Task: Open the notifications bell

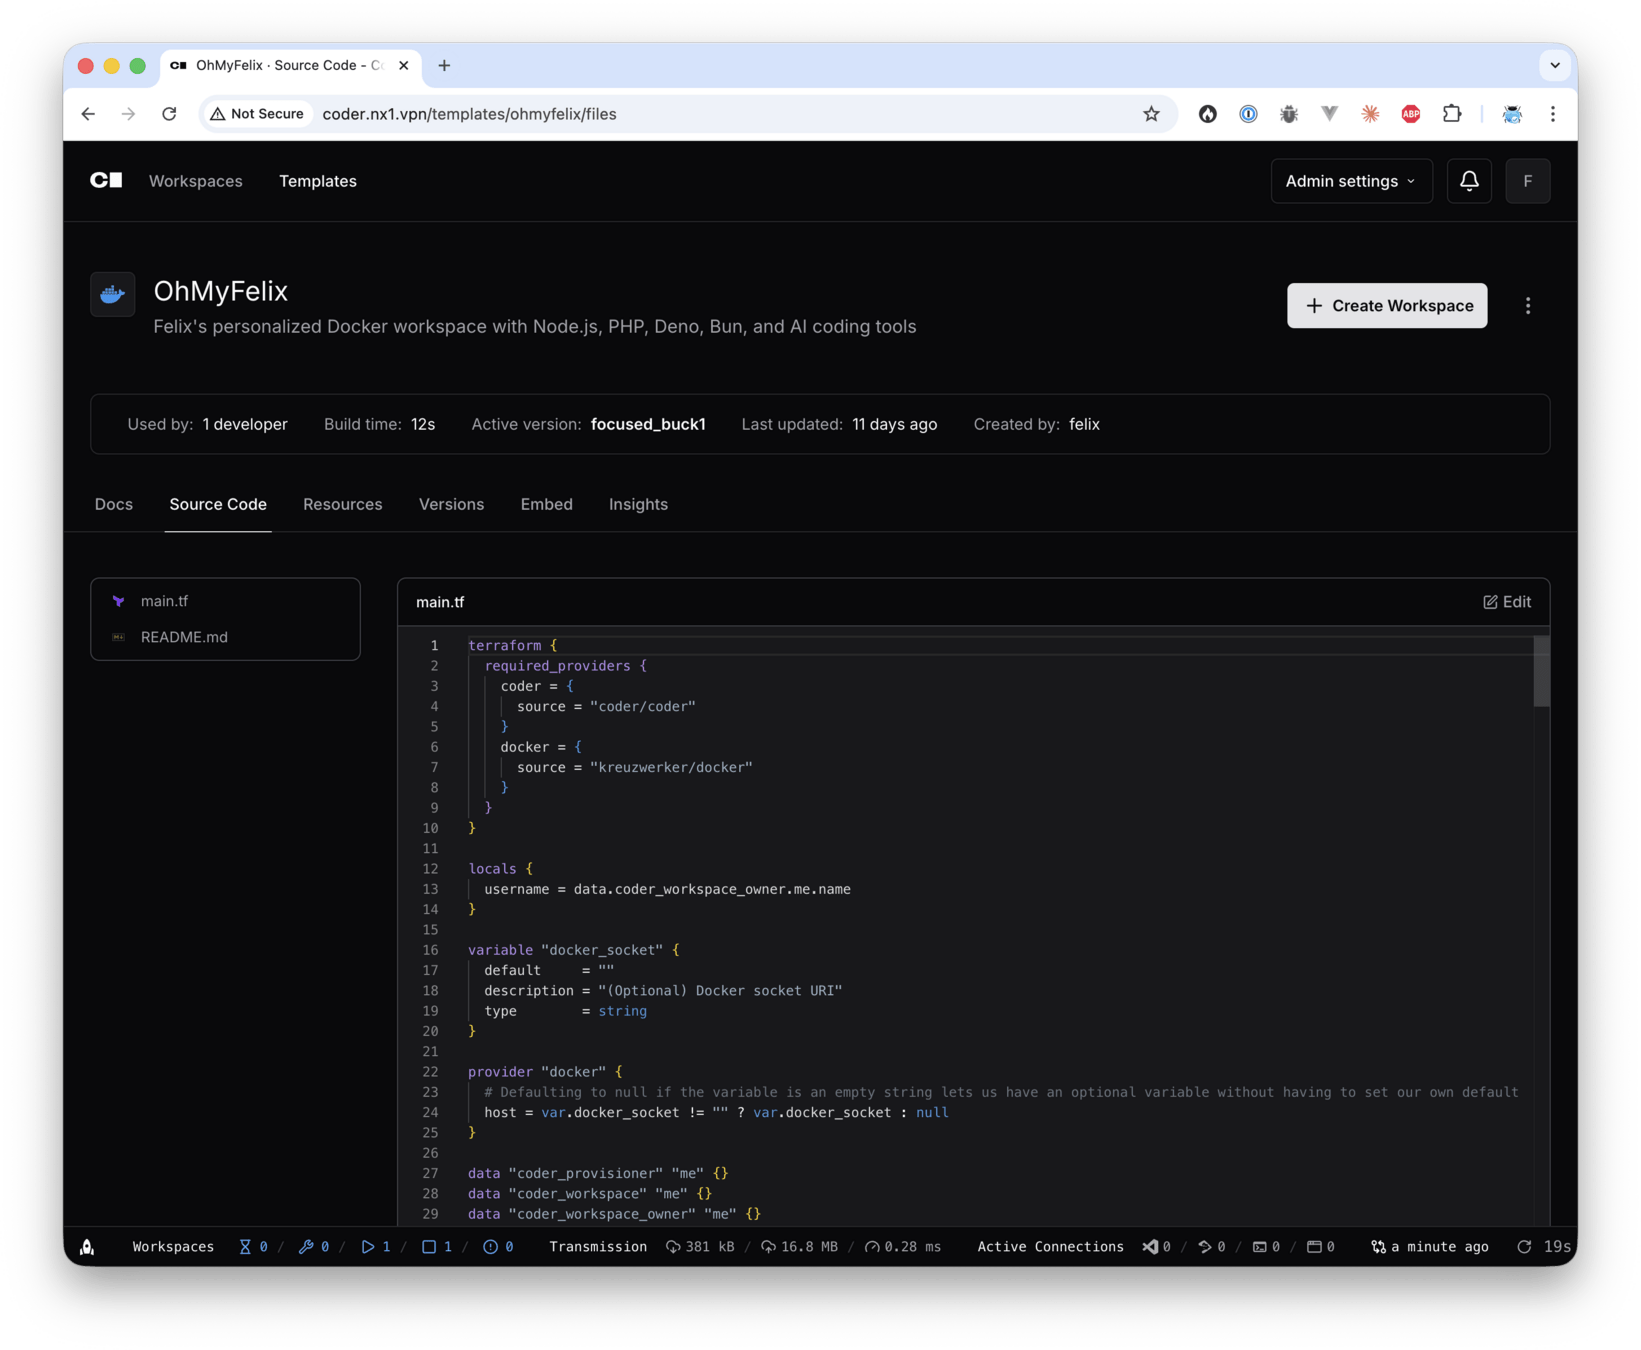Action: [x=1468, y=181]
